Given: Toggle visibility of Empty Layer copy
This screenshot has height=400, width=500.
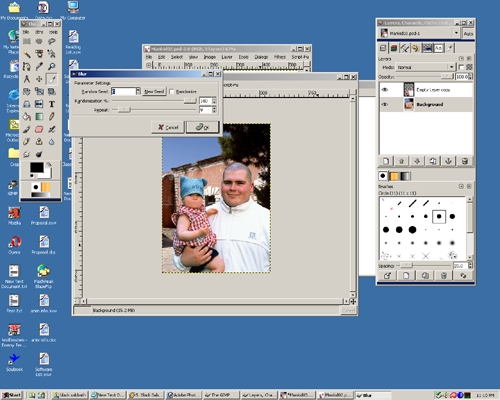Looking at the screenshot, I should [x=385, y=90].
